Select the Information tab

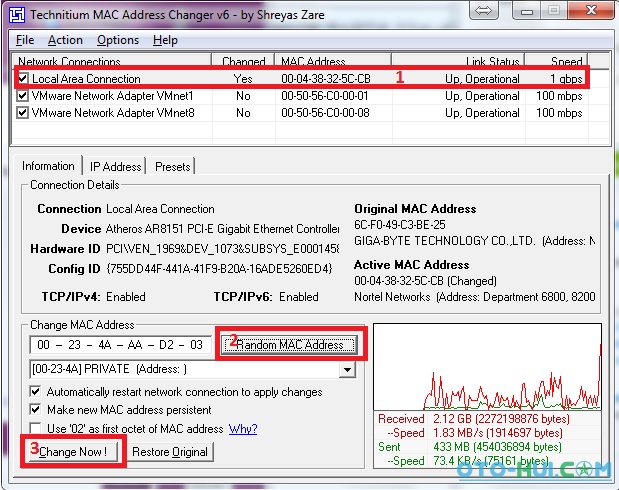48,166
